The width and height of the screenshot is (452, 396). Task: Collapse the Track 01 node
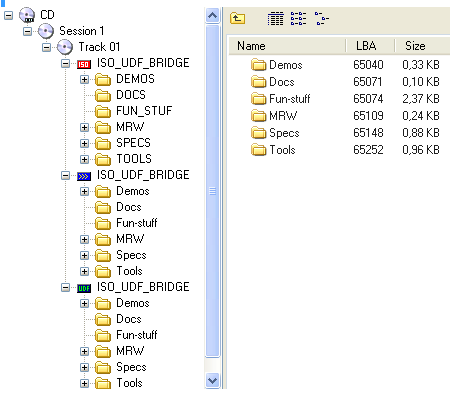click(46, 47)
